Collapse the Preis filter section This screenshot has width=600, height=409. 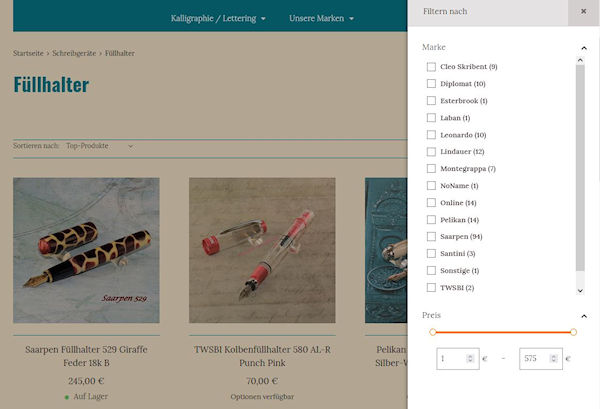(584, 316)
